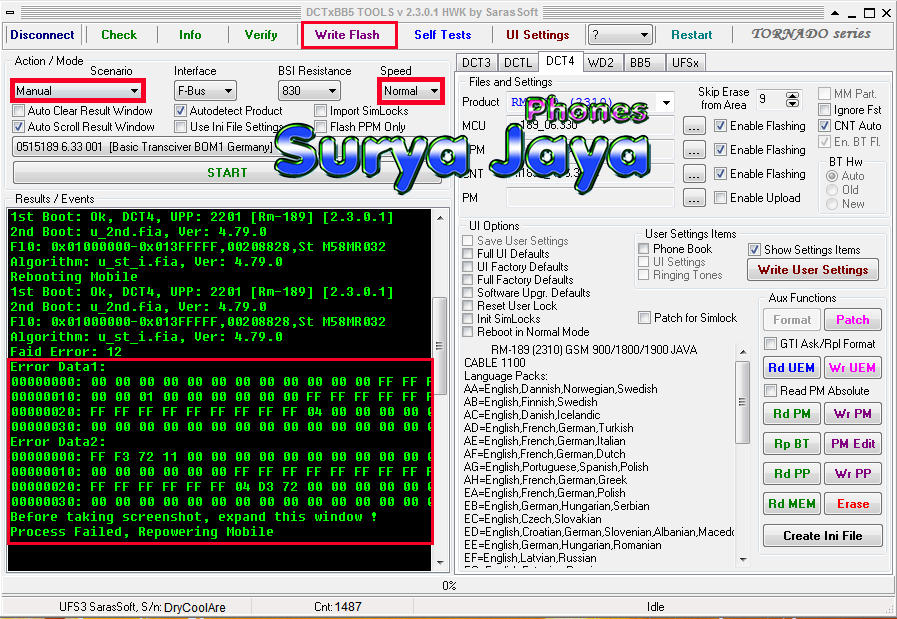
Task: Enable Reset User Lock option
Action: [468, 305]
